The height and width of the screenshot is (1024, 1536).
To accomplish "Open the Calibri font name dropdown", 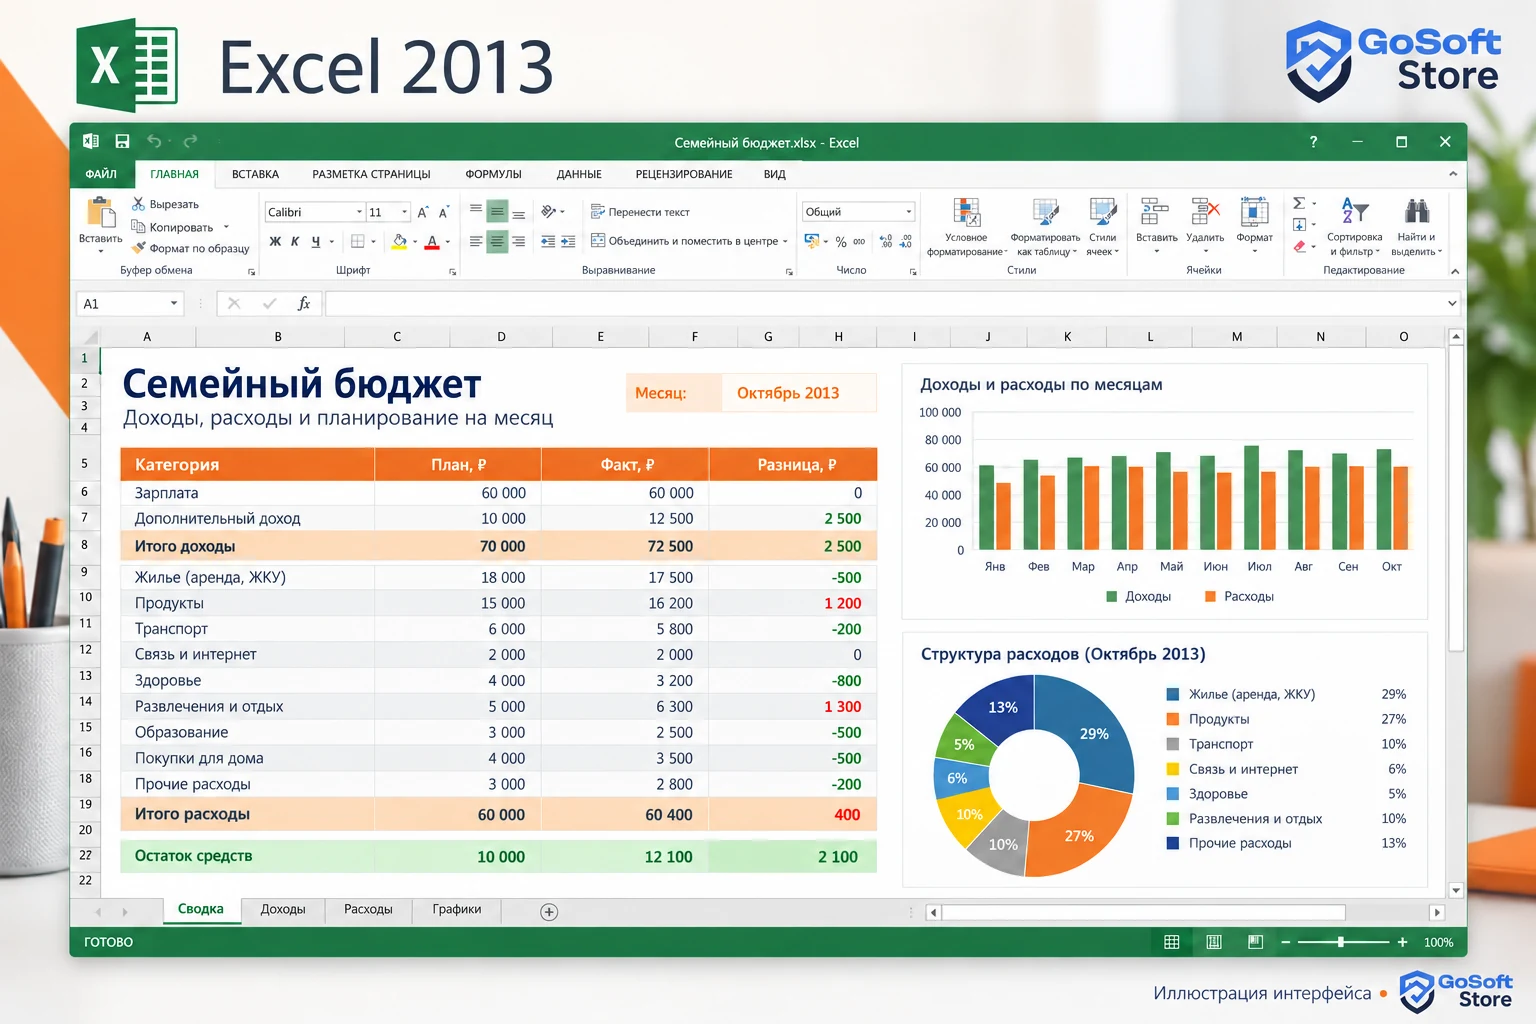I will [x=359, y=212].
